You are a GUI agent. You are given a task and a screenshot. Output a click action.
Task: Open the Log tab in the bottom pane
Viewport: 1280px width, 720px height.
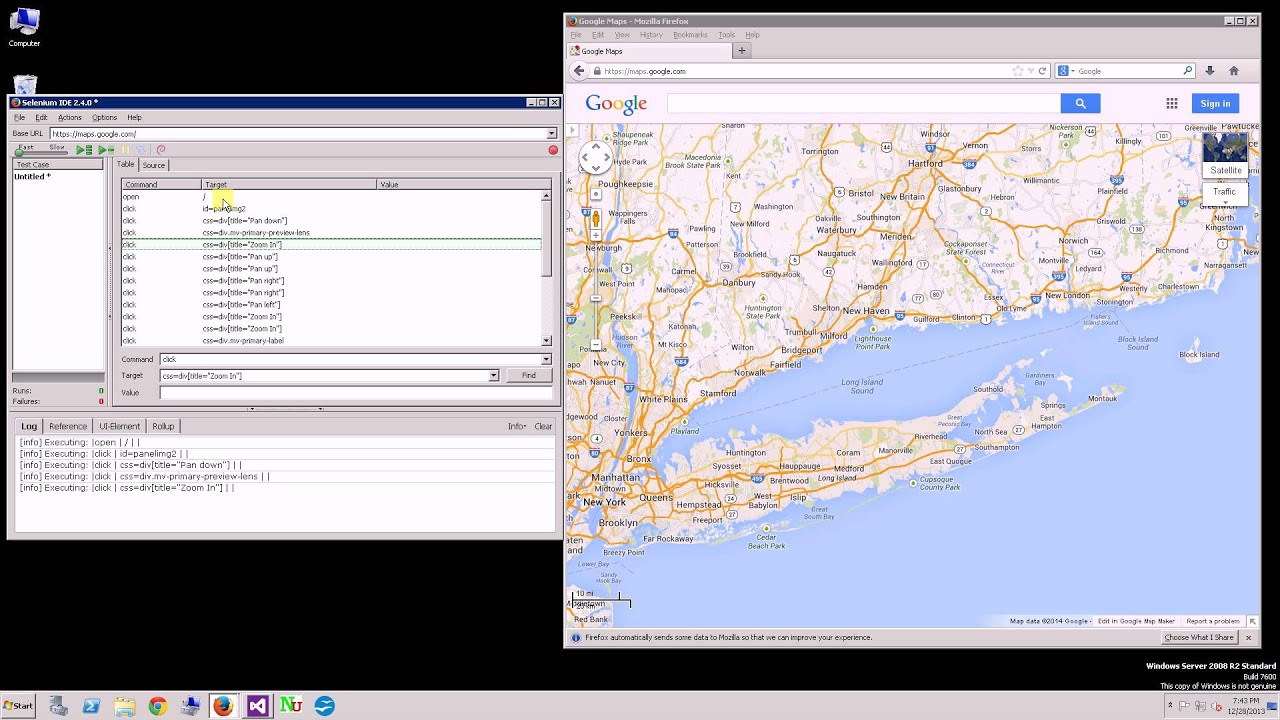pos(29,426)
